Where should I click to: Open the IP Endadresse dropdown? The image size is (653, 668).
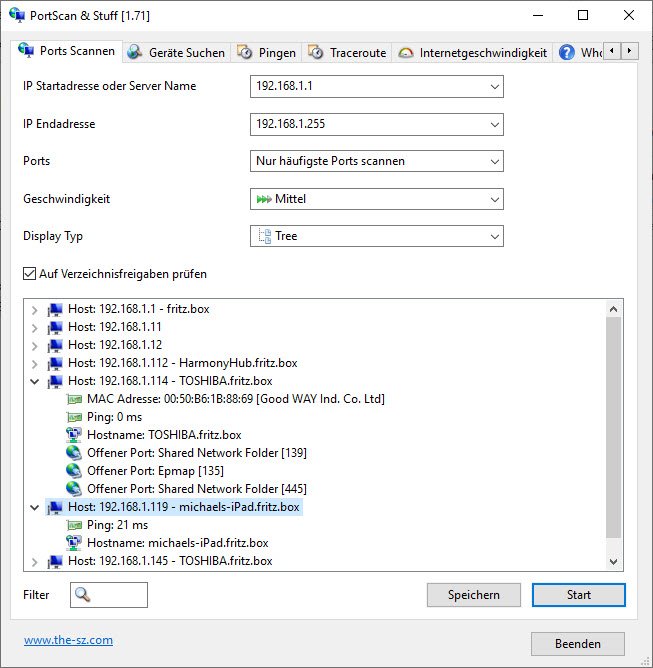coord(495,124)
